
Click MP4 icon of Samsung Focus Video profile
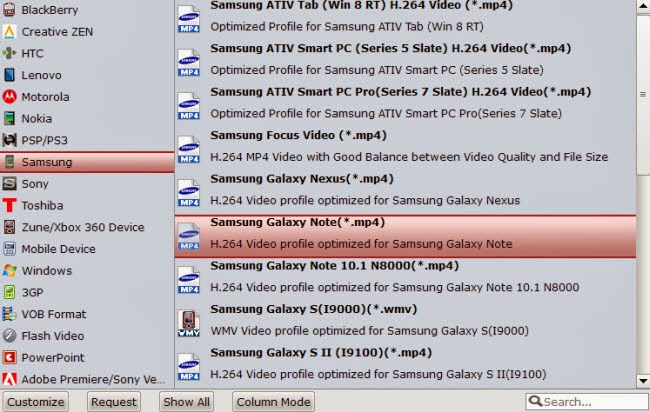click(x=189, y=150)
